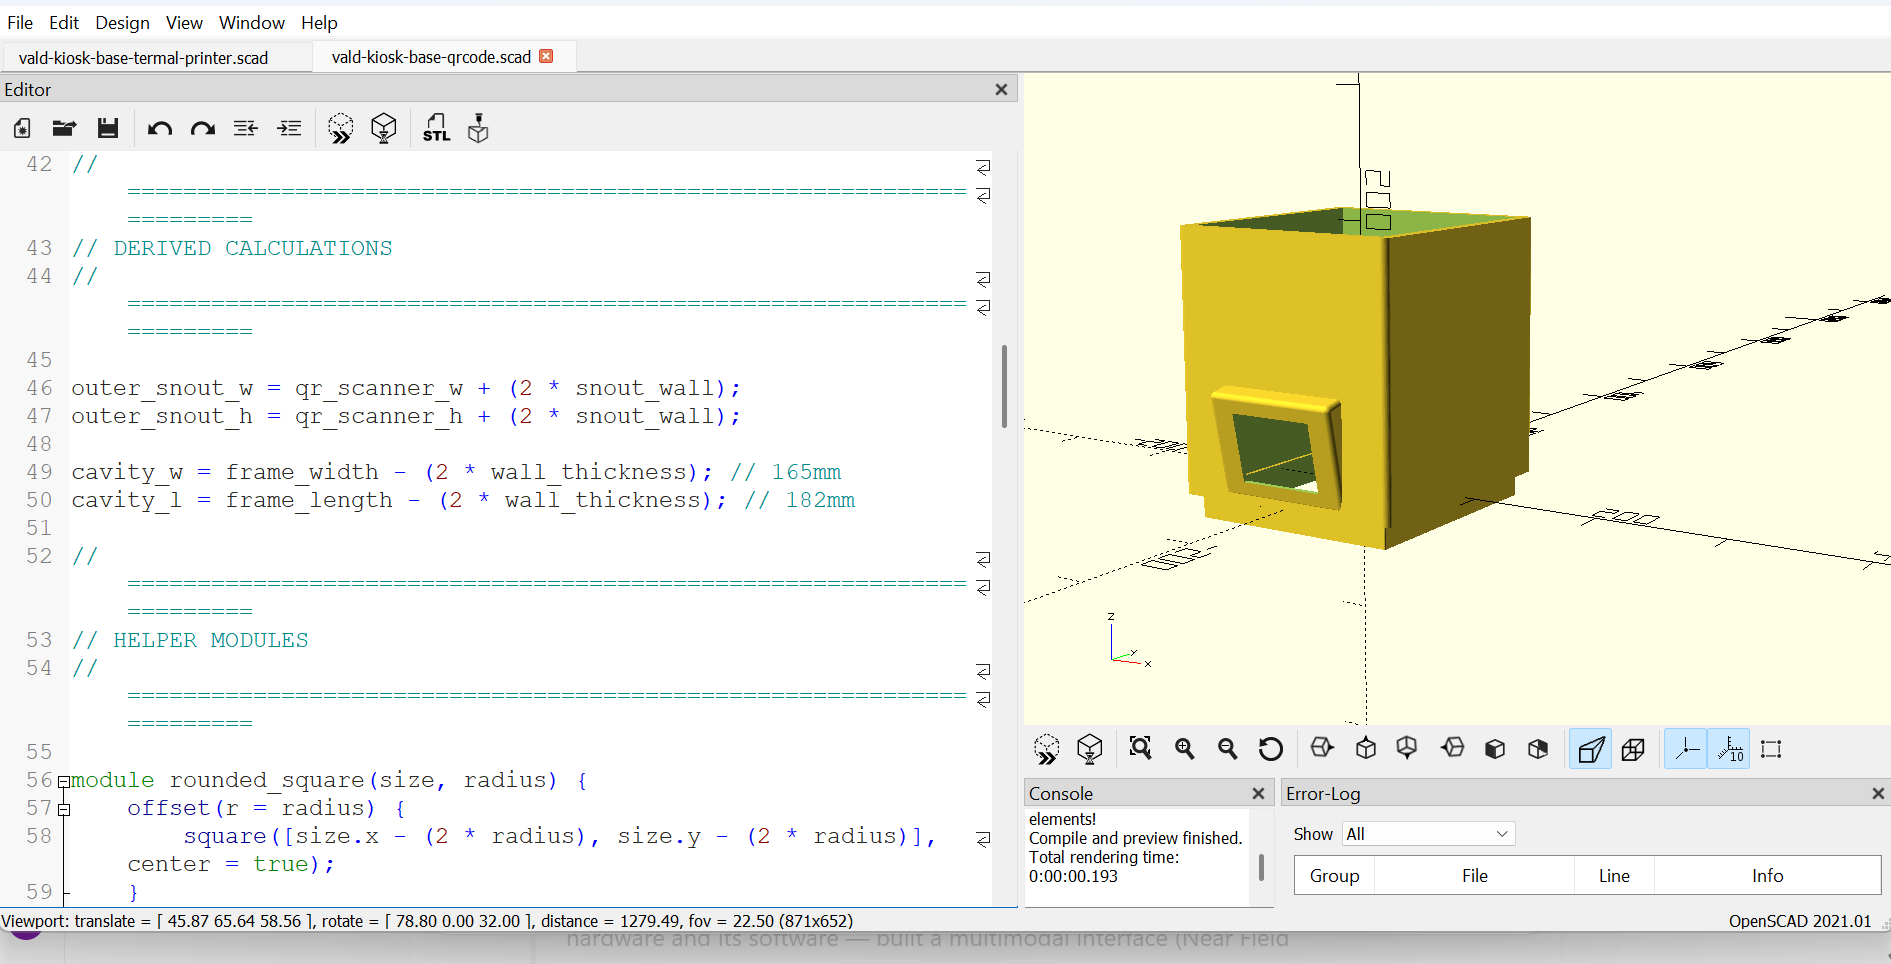
Task: Save the file with the floppy icon
Action: (x=108, y=128)
